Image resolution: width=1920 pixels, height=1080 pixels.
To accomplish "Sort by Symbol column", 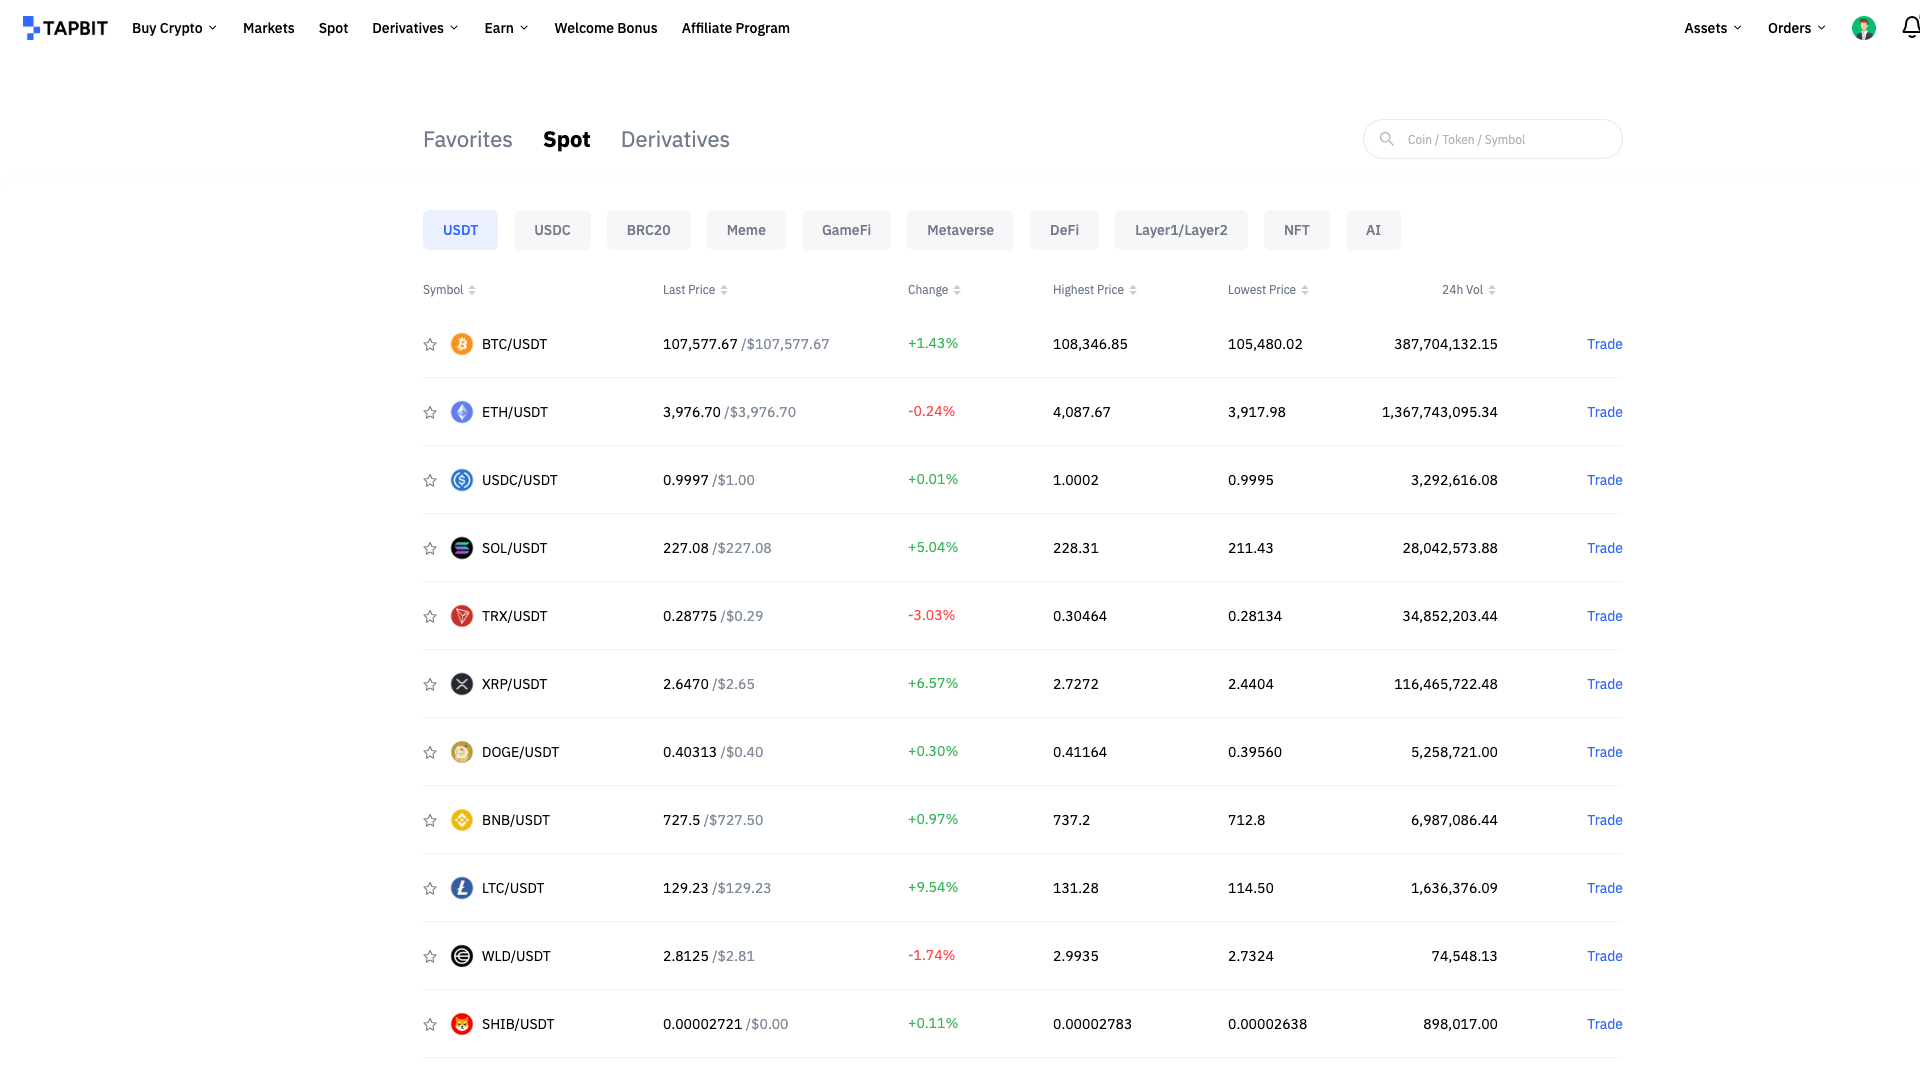I will point(449,290).
